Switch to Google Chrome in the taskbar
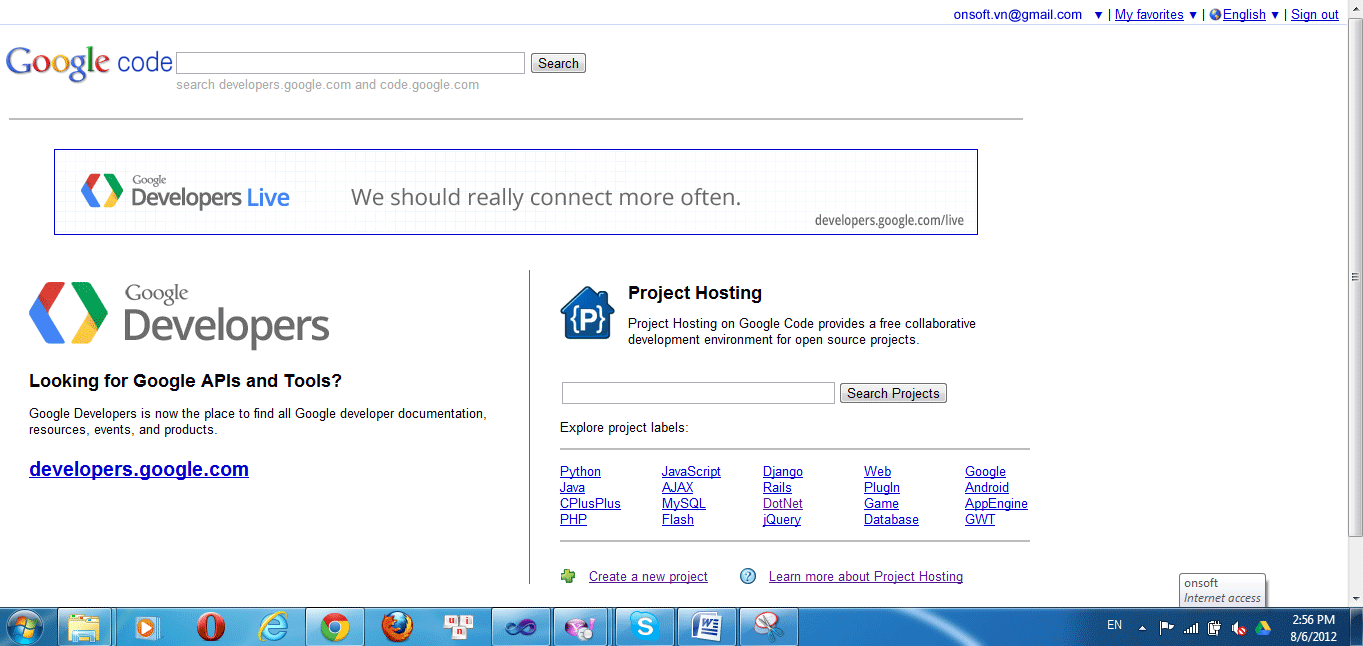Image resolution: width=1363 pixels, height=646 pixels. (x=334, y=627)
